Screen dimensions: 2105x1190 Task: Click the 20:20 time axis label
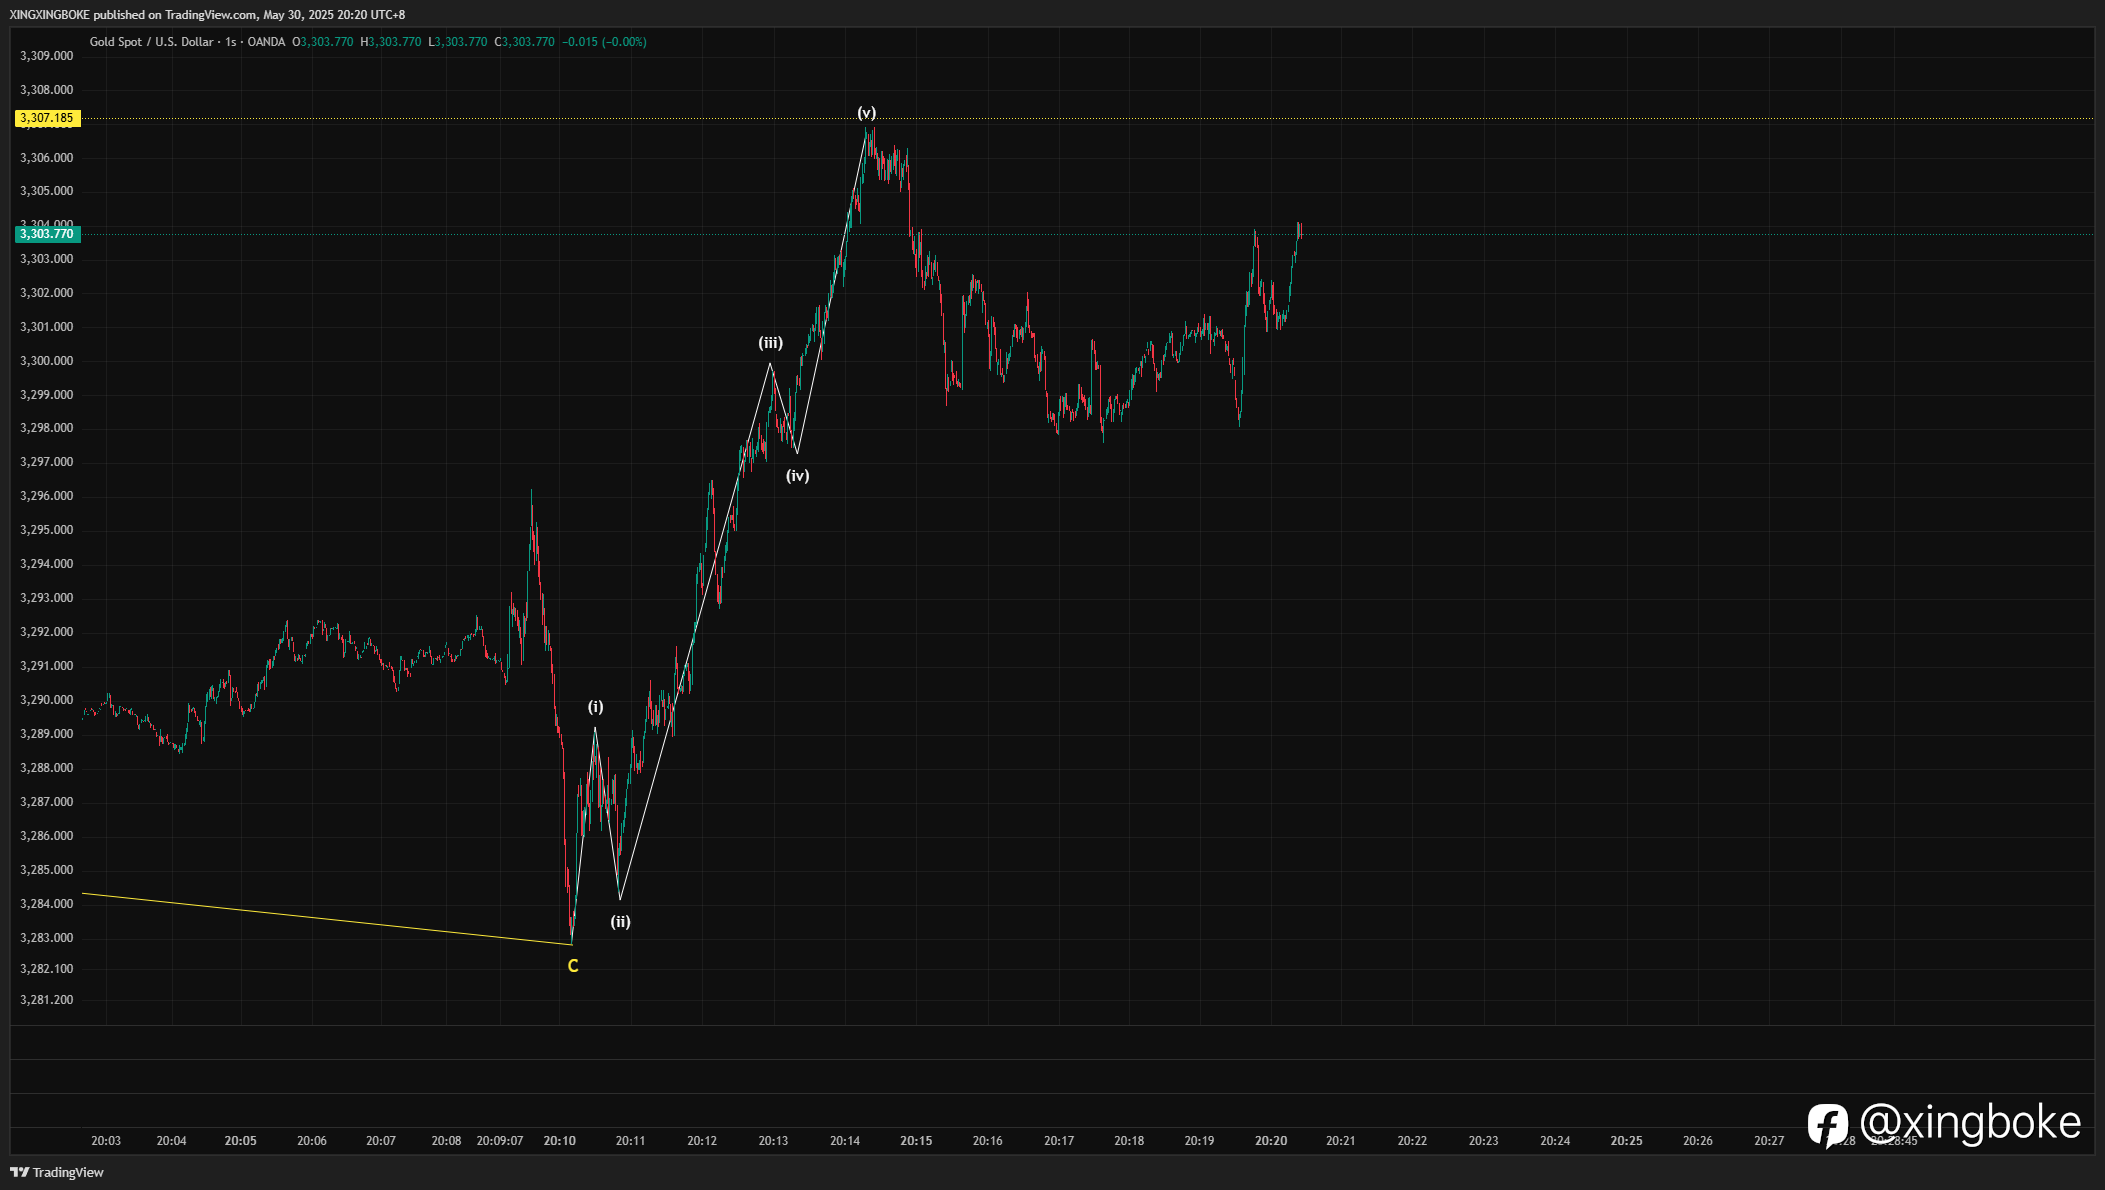pos(1271,1141)
